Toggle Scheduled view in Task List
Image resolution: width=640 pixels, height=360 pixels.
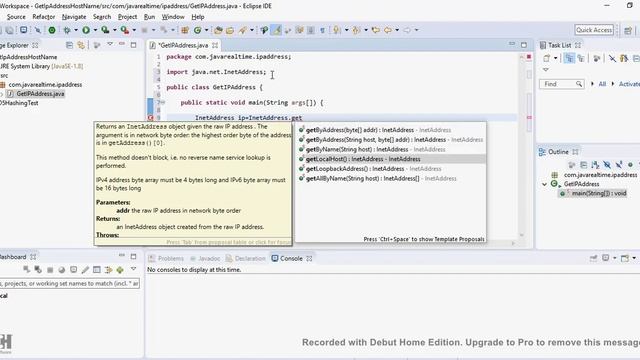[580, 59]
